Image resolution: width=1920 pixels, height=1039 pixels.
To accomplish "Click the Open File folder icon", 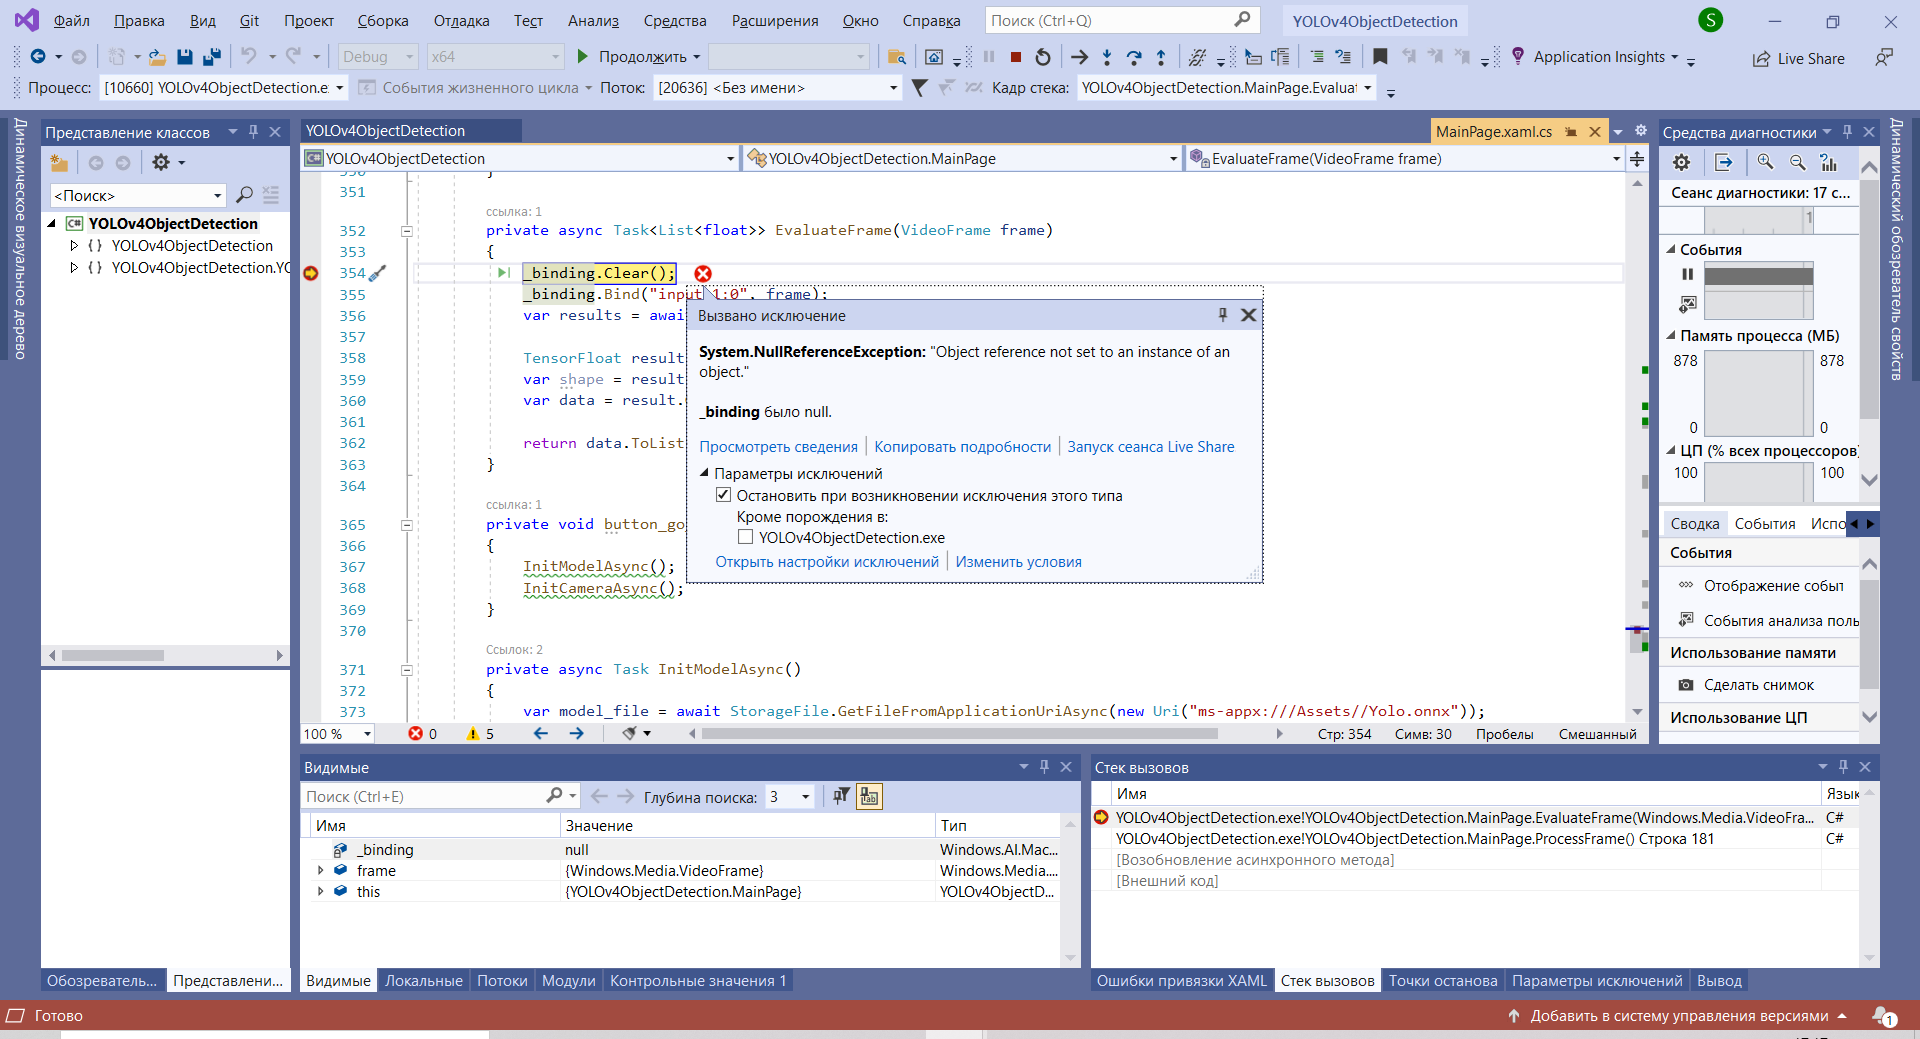I will pyautogui.click(x=157, y=57).
